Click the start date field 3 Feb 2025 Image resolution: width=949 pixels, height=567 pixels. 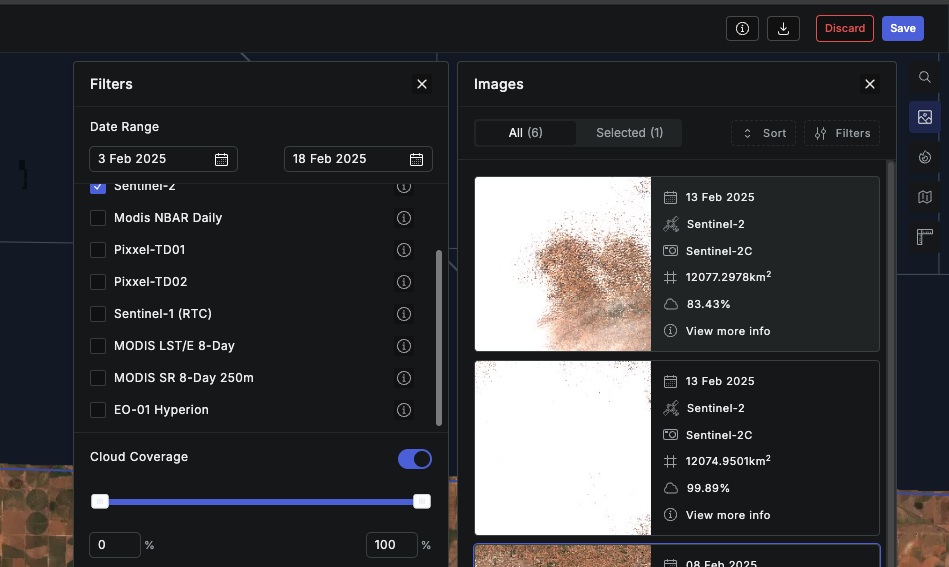(x=163, y=159)
